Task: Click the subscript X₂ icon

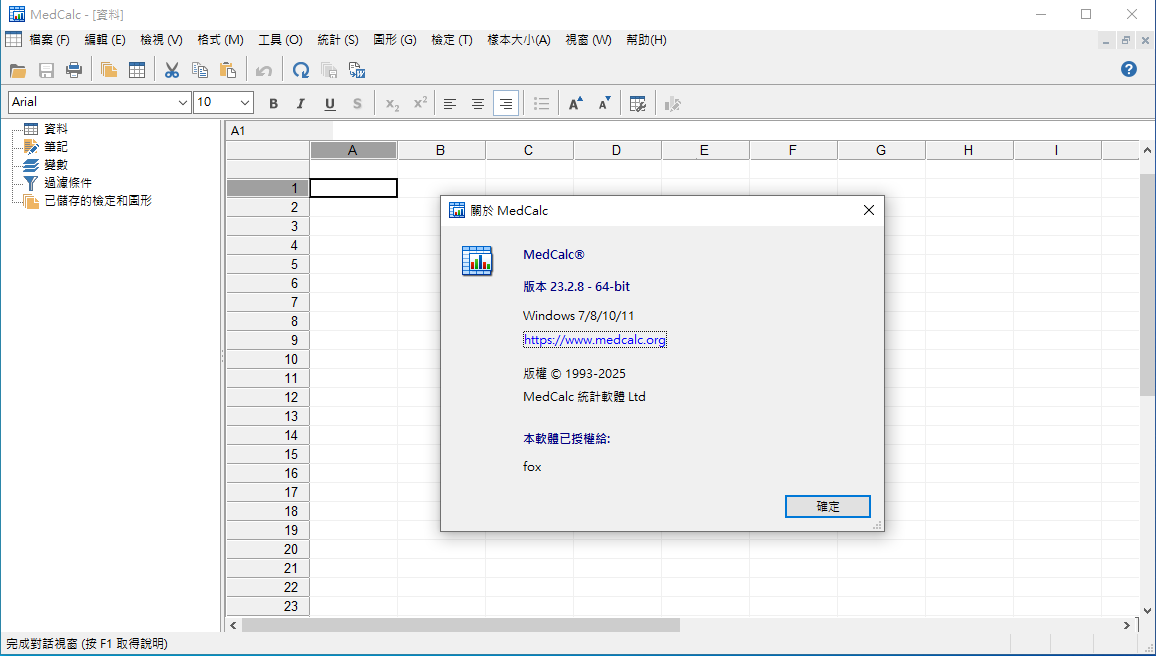Action: tap(392, 104)
